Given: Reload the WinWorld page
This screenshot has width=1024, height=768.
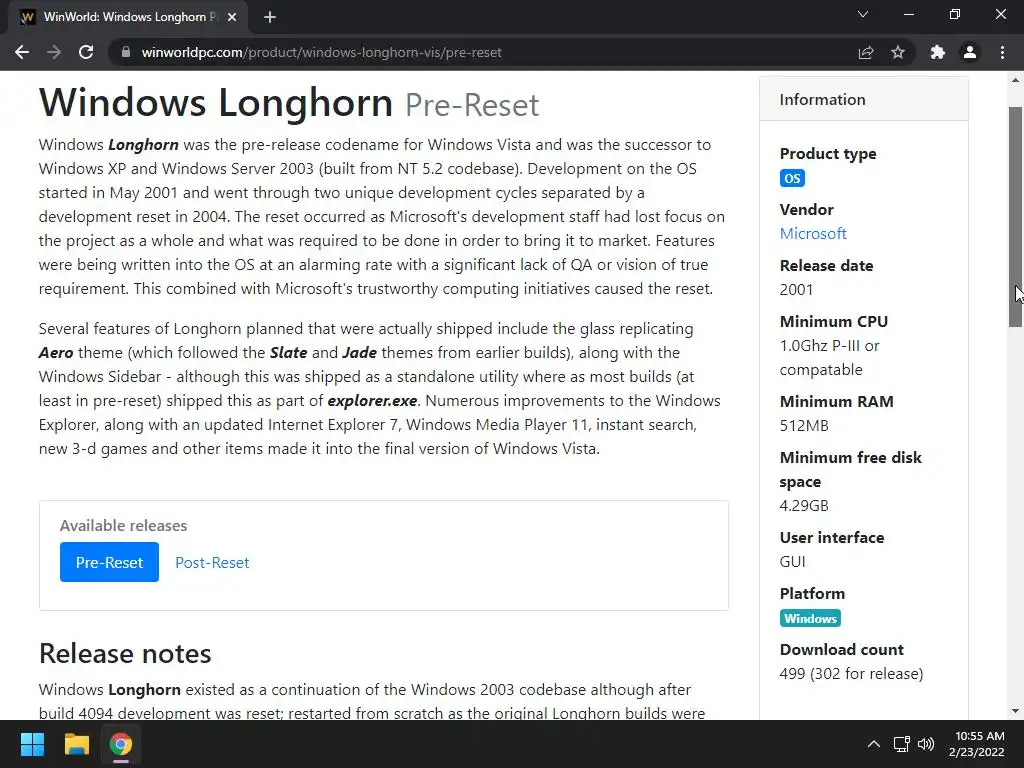Looking at the screenshot, I should 86,52.
